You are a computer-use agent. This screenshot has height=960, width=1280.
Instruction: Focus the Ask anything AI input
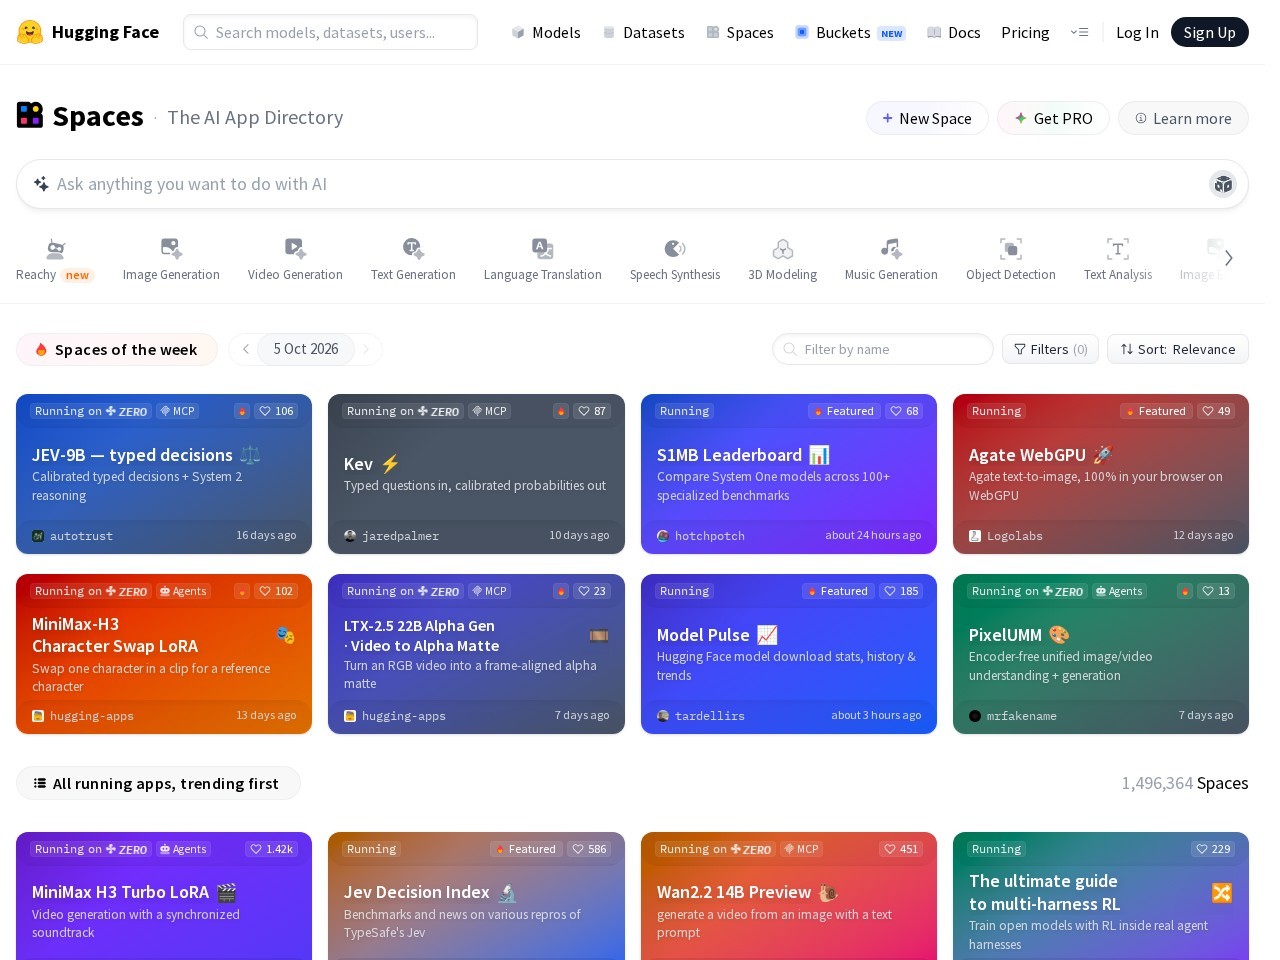[x=632, y=184]
